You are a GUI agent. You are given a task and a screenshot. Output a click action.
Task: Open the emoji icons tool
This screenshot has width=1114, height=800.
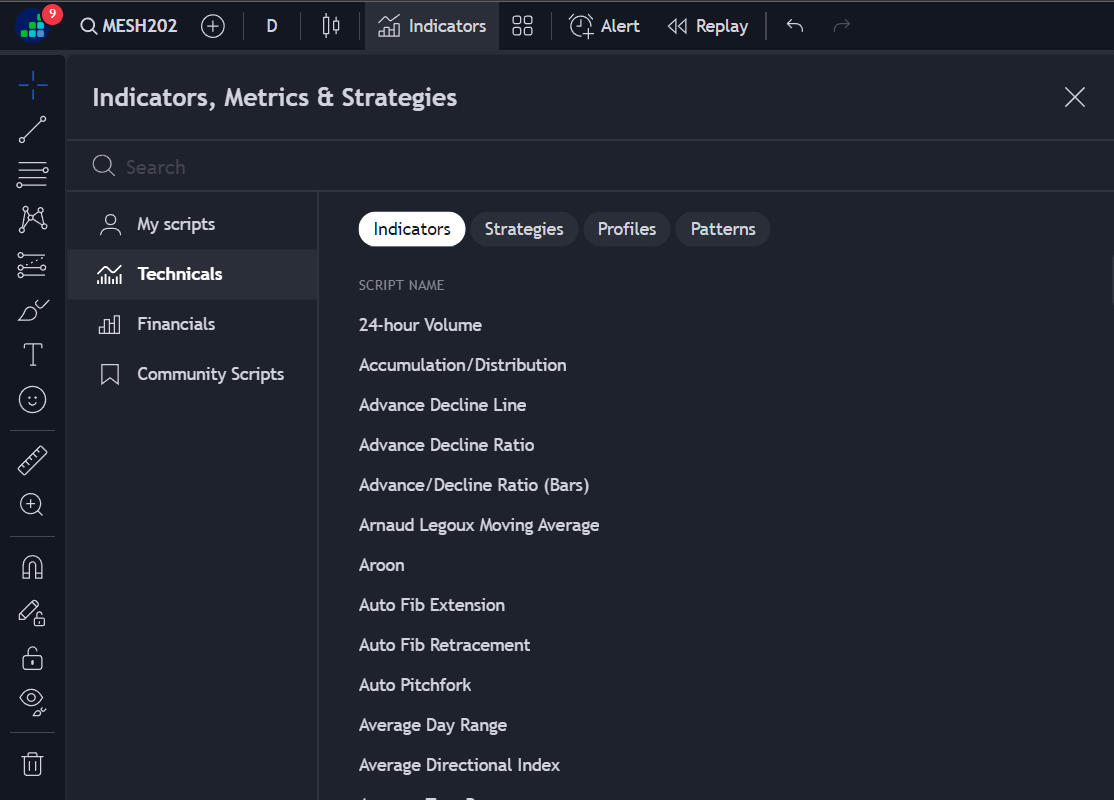(x=33, y=399)
